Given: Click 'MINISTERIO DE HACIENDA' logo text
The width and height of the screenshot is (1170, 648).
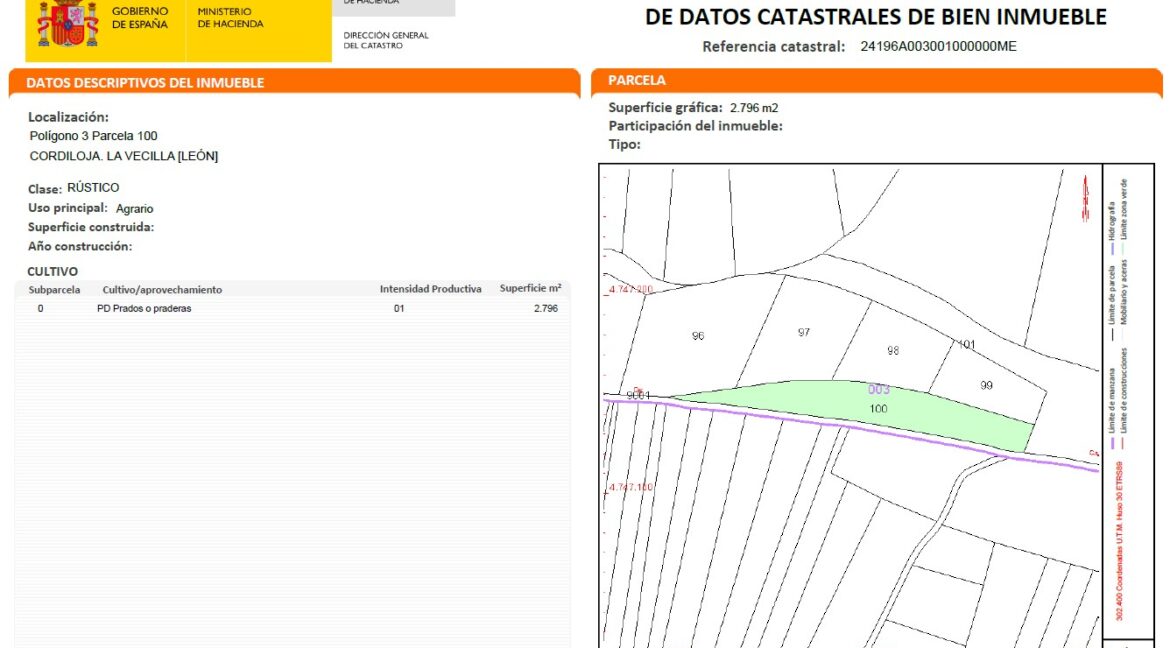Looking at the screenshot, I should [231, 18].
